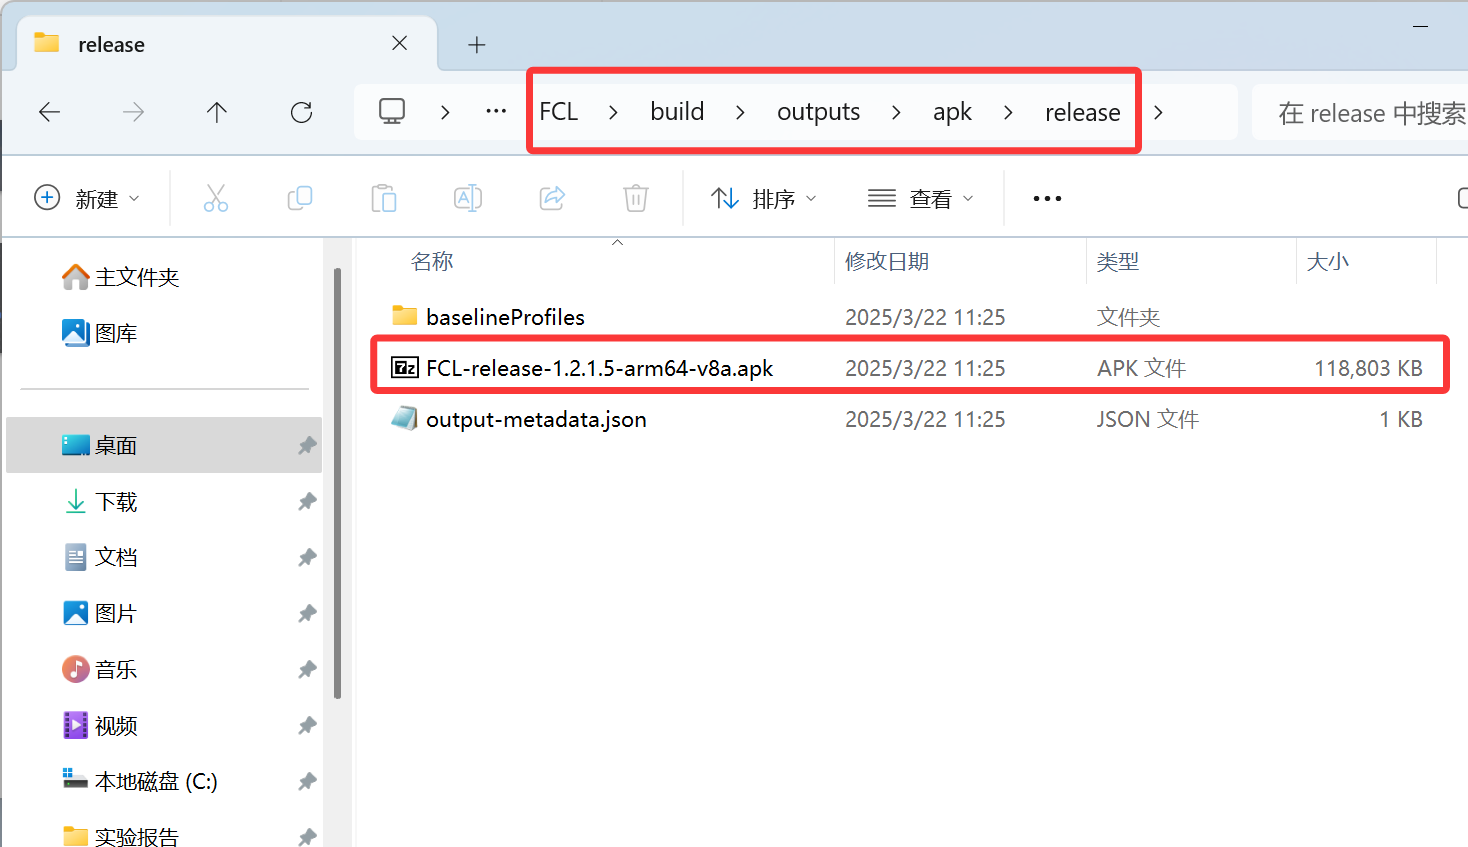The image size is (1468, 847).
Task: Open the 新建 new item menu
Action: (x=88, y=198)
